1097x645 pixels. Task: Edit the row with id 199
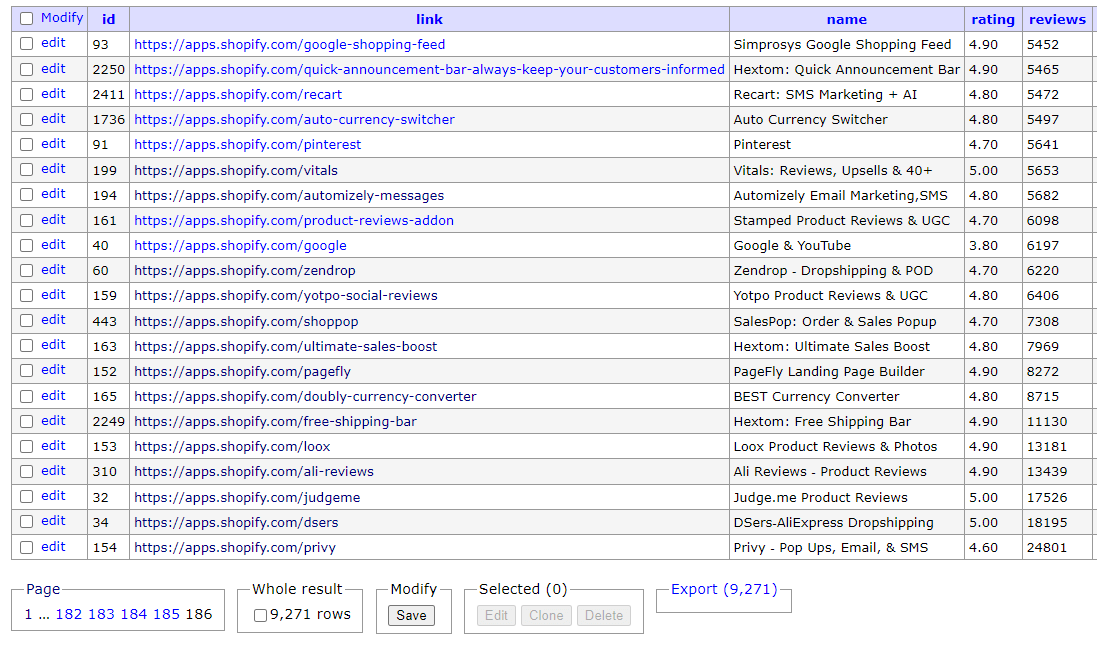pos(53,169)
